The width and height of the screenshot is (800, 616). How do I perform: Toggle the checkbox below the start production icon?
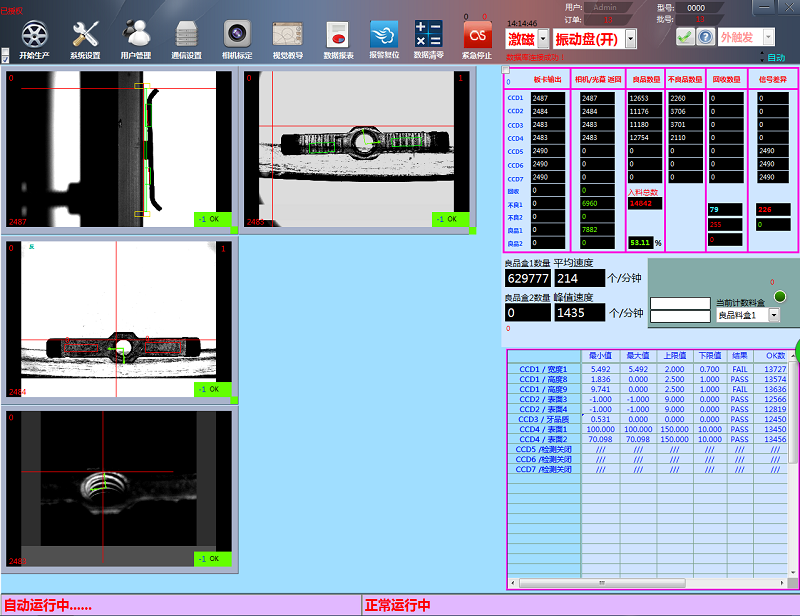pos(6,59)
